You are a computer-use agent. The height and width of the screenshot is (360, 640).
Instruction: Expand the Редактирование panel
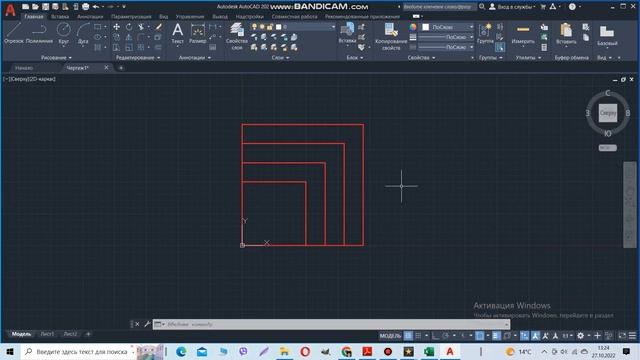coord(138,58)
